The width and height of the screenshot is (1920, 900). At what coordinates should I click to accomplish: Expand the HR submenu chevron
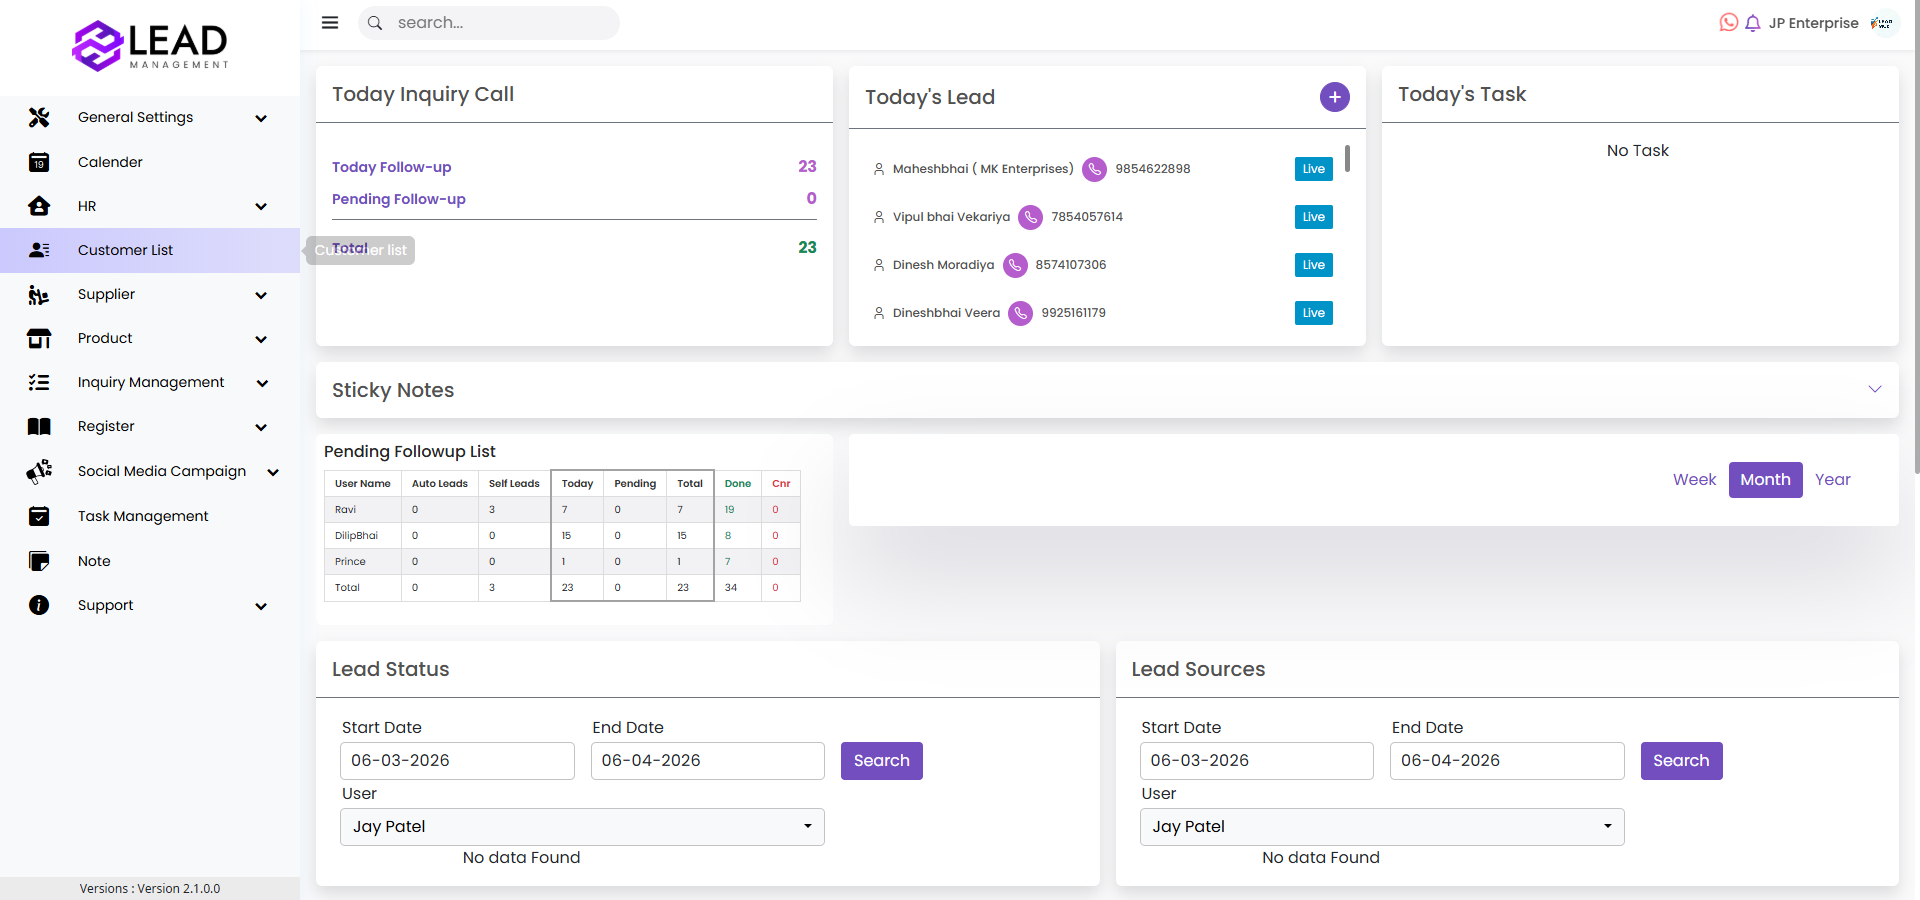click(x=261, y=207)
